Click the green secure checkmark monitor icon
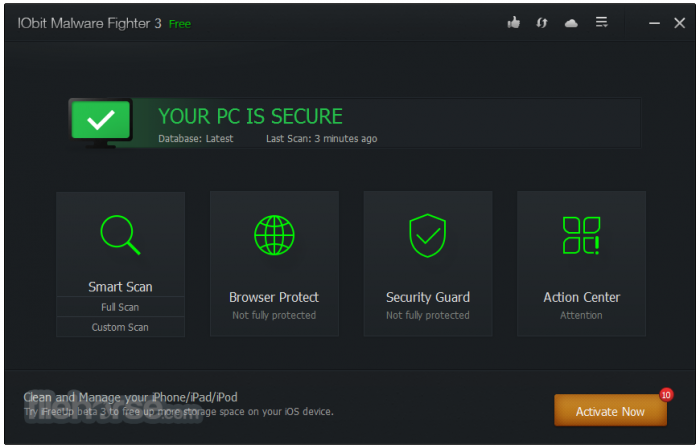The image size is (700, 448). click(99, 121)
